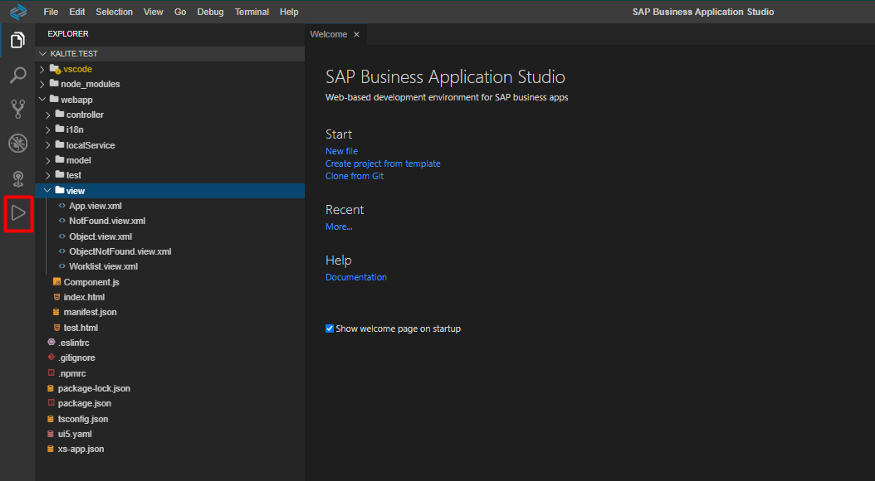875x481 pixels.
Task: Open the Go menu
Action: tap(180, 12)
